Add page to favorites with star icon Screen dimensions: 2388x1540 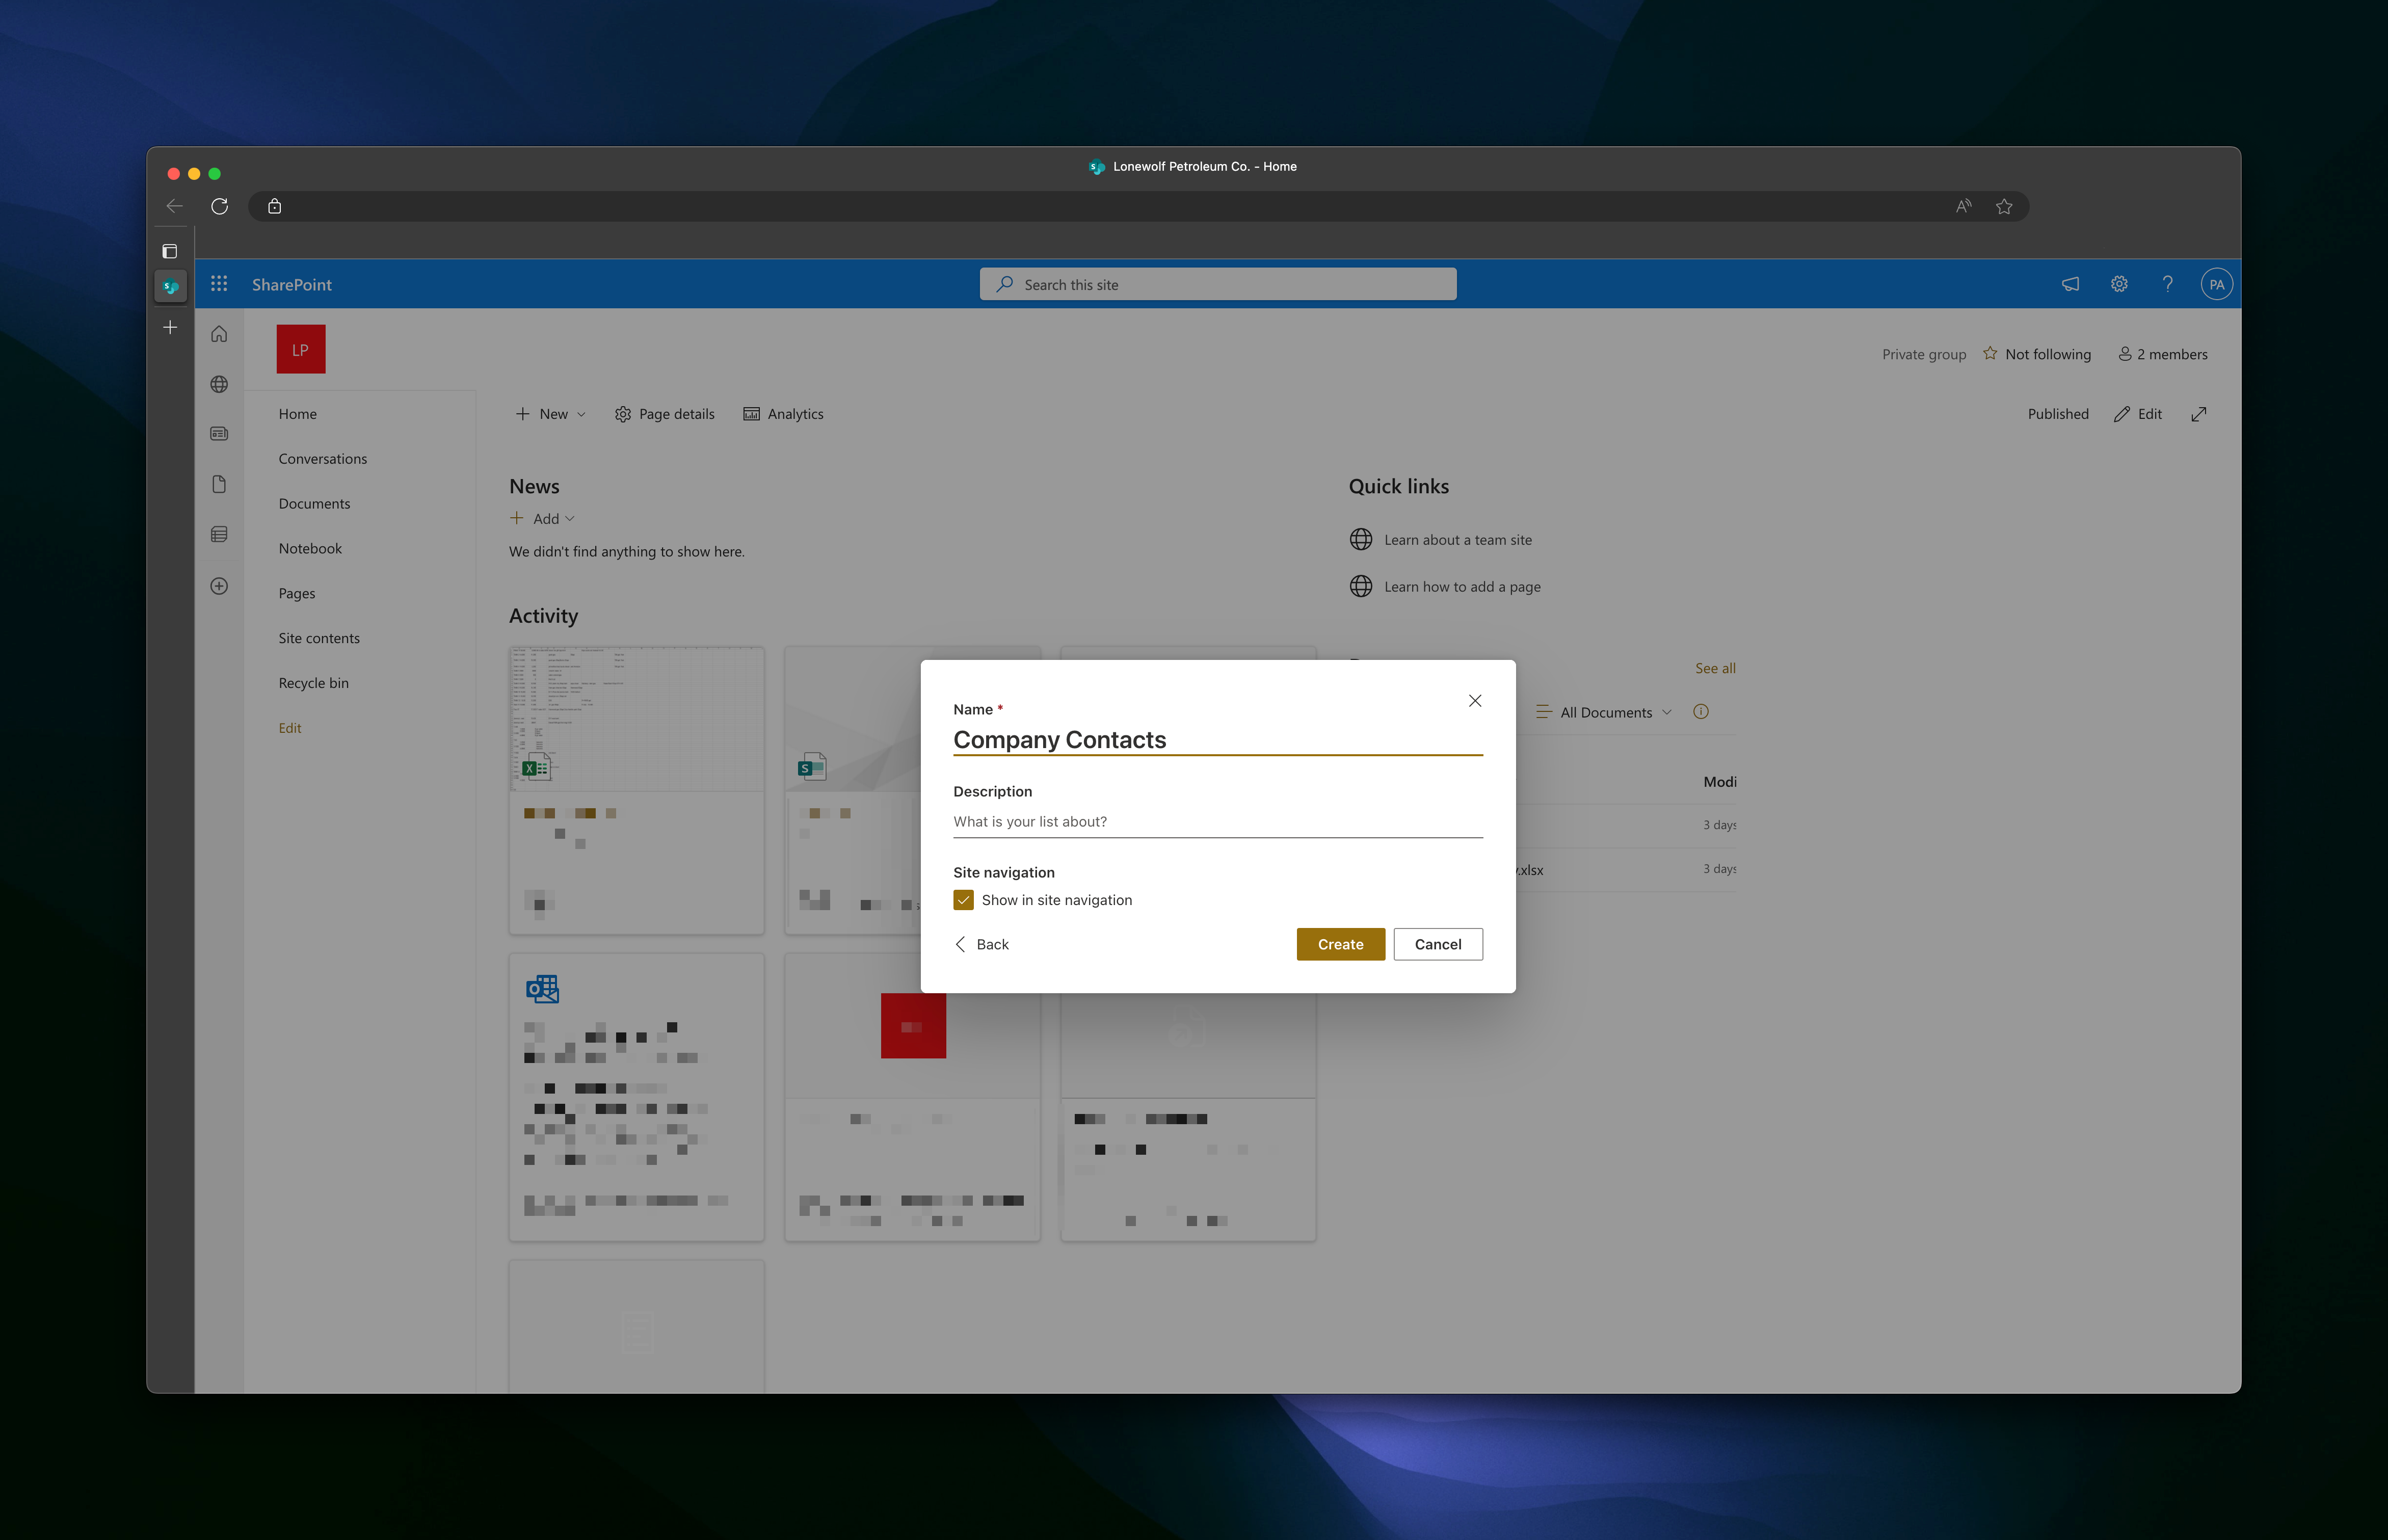point(2003,206)
